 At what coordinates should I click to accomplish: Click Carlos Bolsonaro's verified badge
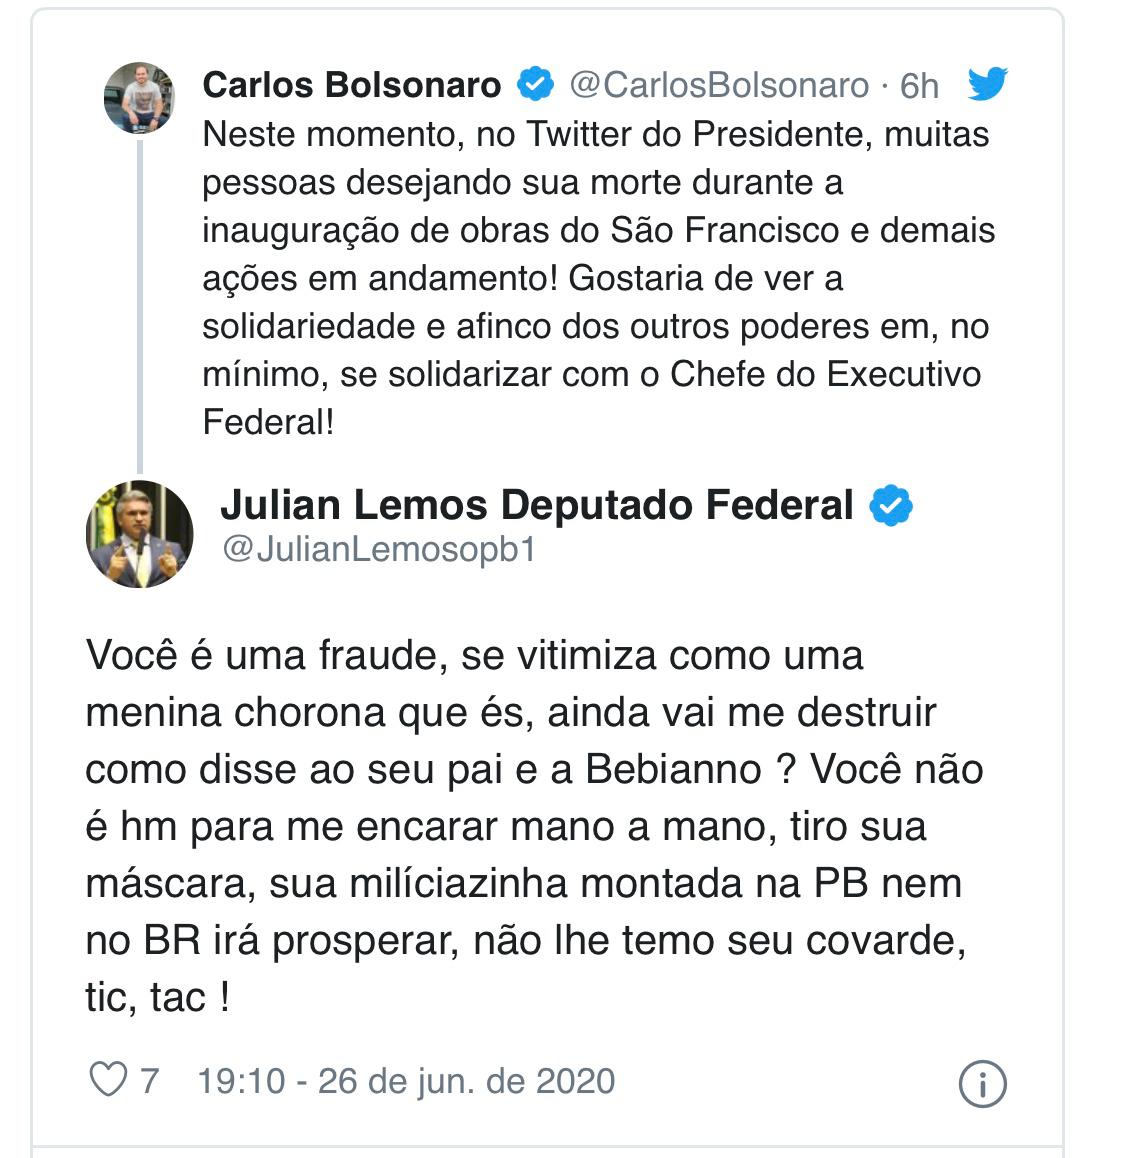pyautogui.click(x=535, y=83)
